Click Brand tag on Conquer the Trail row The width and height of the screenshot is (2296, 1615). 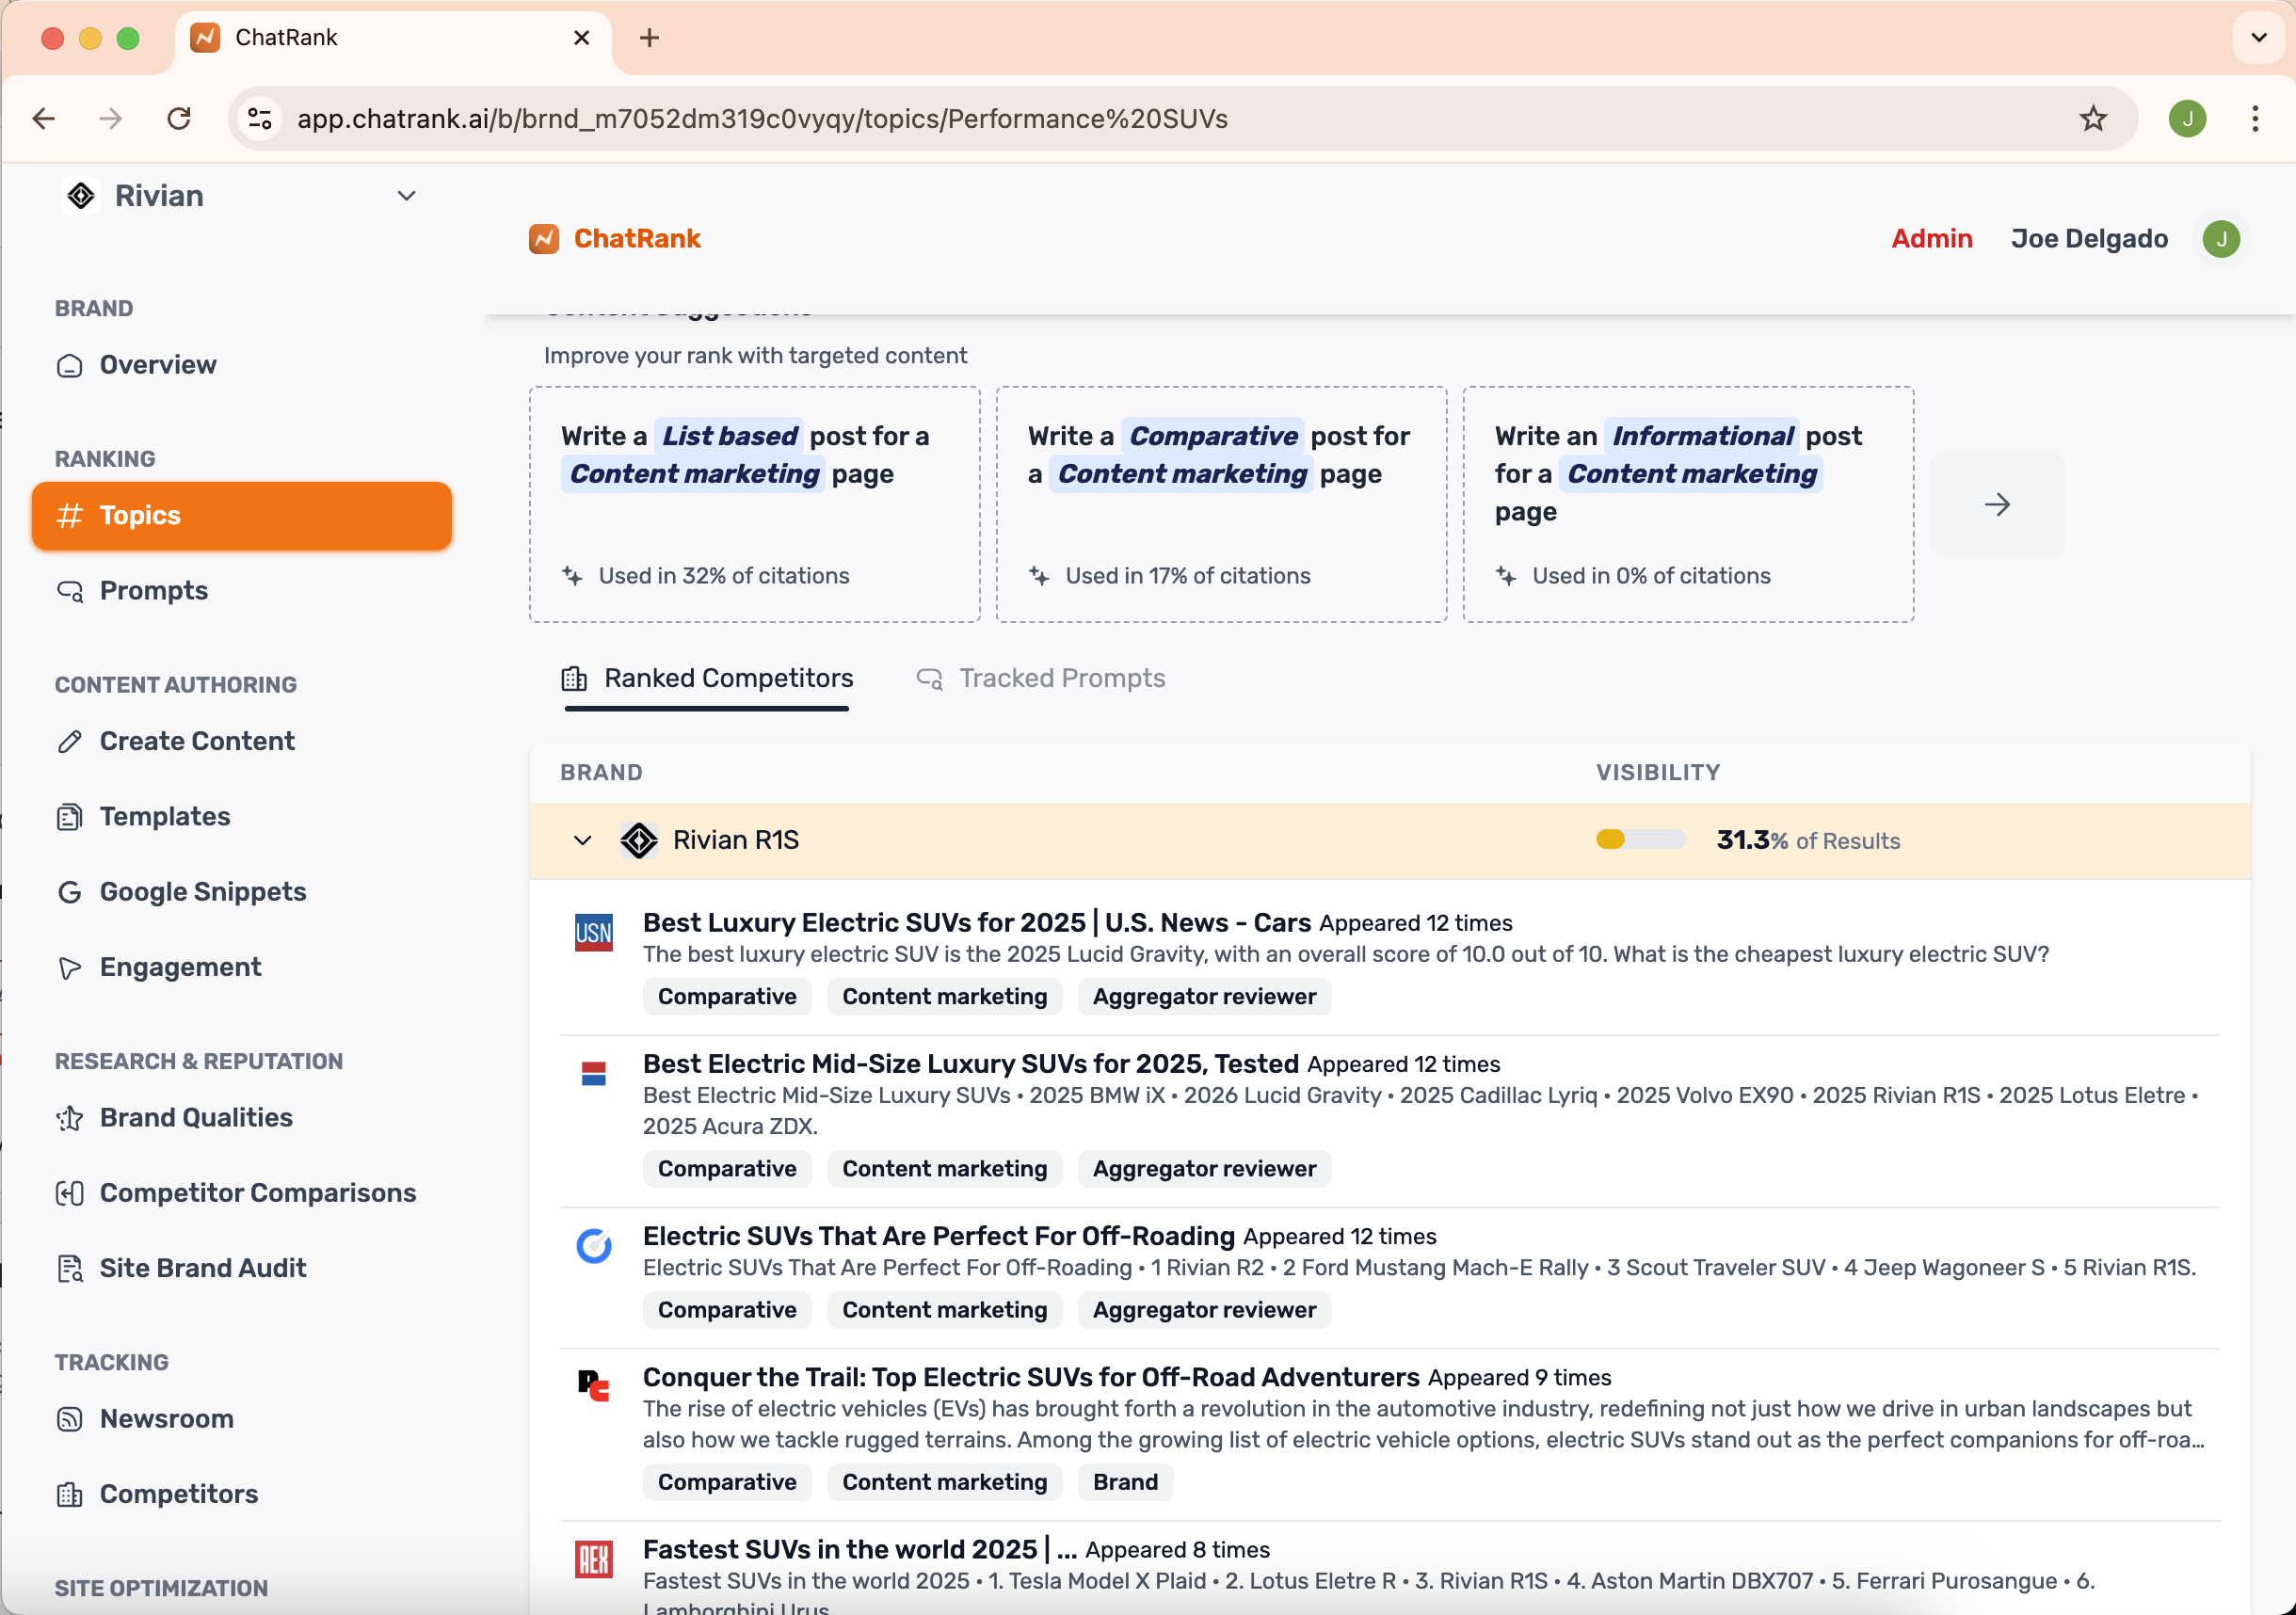click(x=1125, y=1483)
